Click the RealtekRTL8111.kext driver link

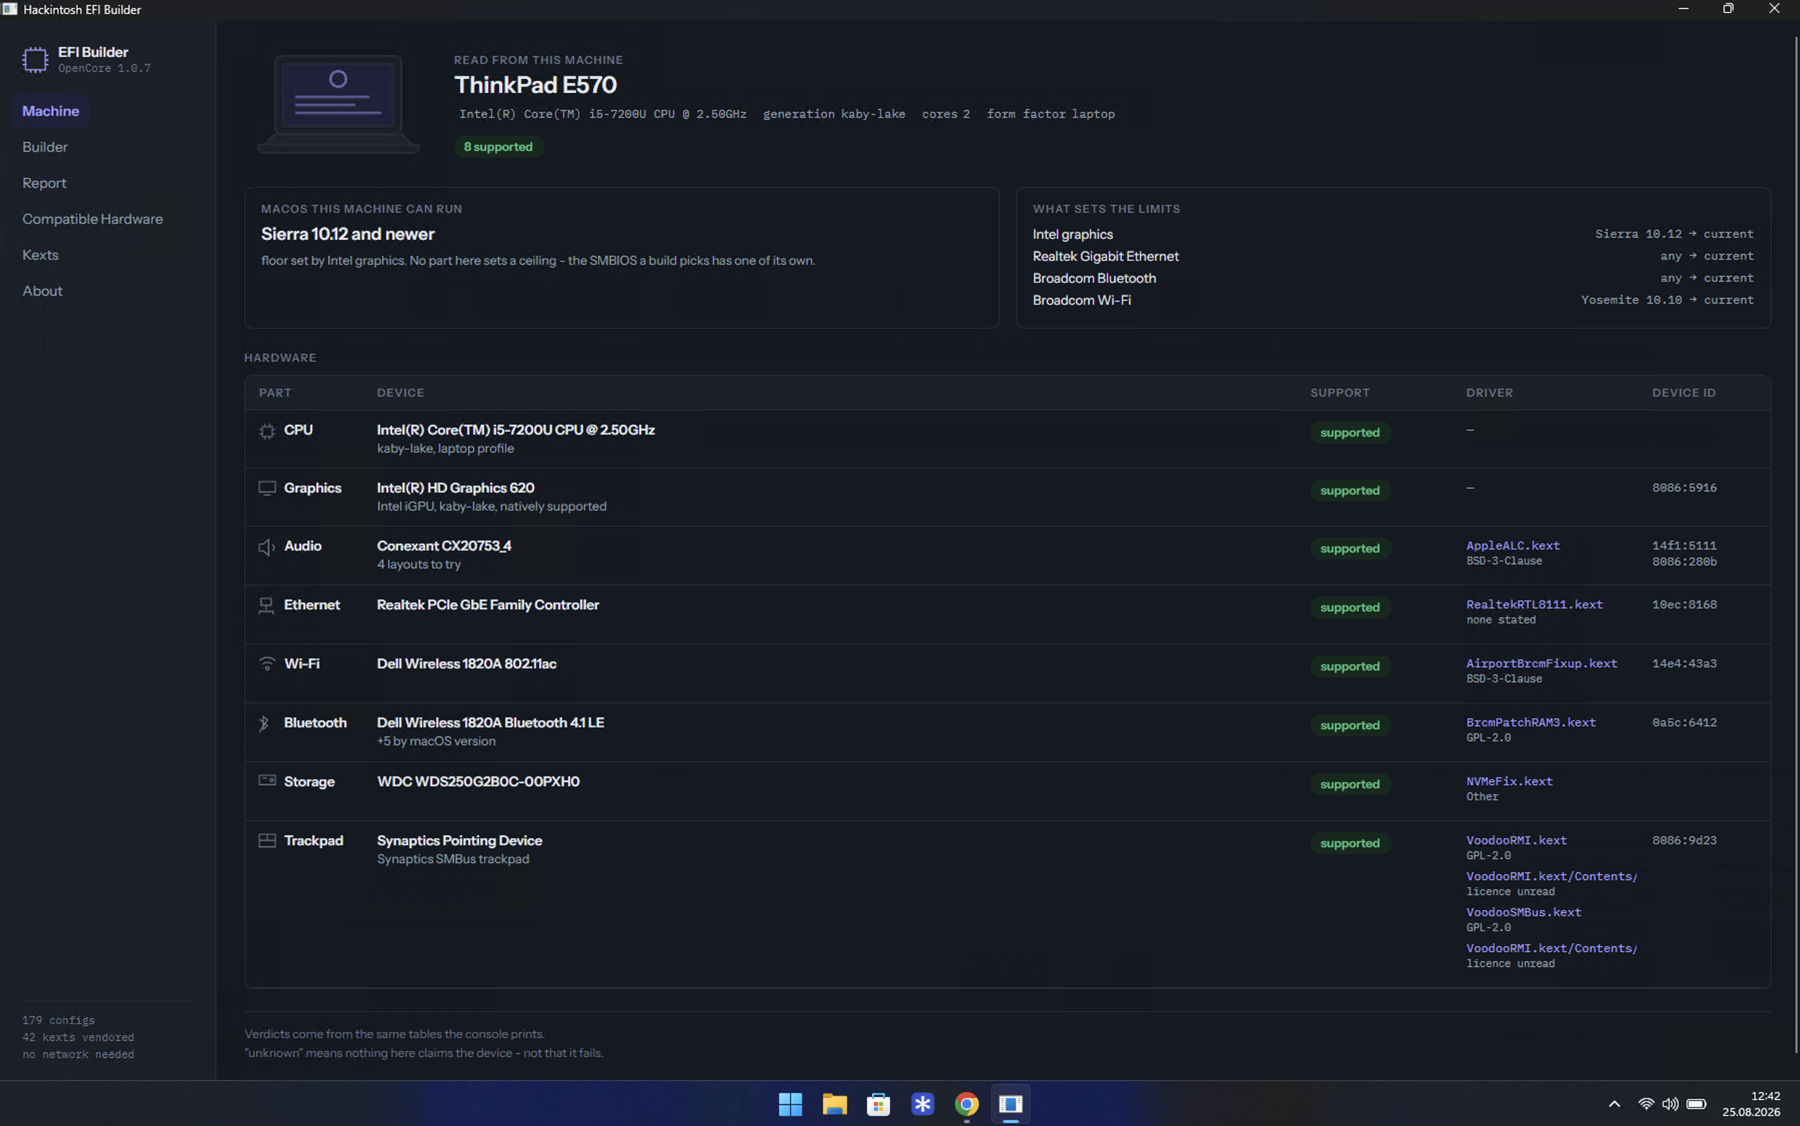1534,605
